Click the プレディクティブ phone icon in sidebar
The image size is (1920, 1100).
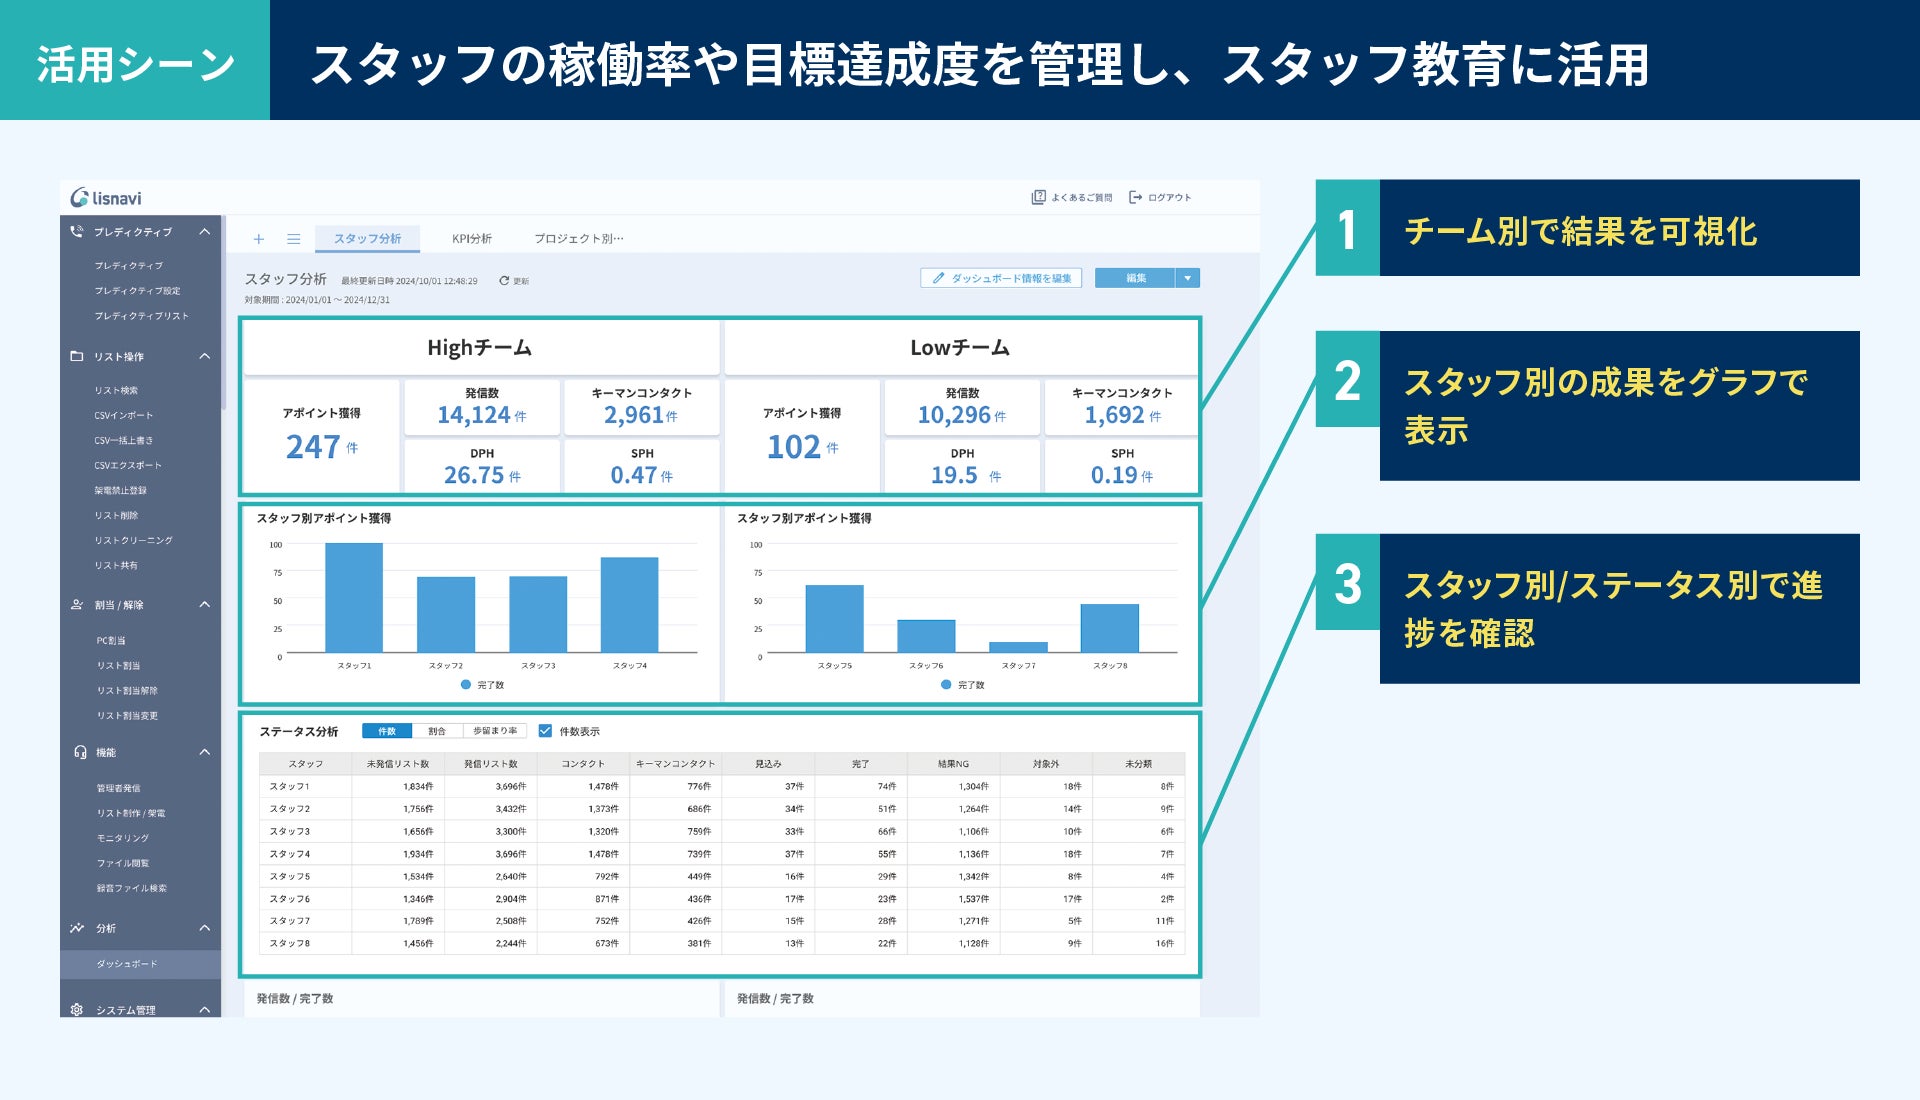pos(77,232)
